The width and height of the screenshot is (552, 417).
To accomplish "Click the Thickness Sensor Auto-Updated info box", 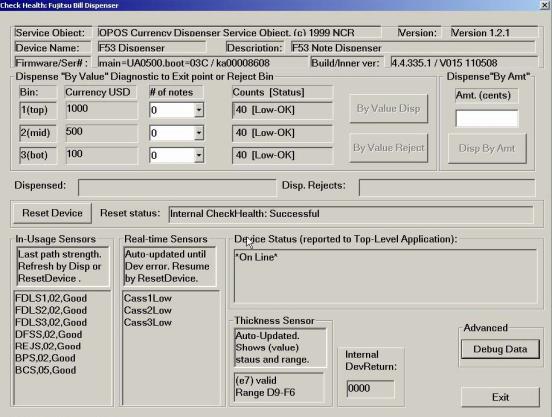I will click(280, 348).
